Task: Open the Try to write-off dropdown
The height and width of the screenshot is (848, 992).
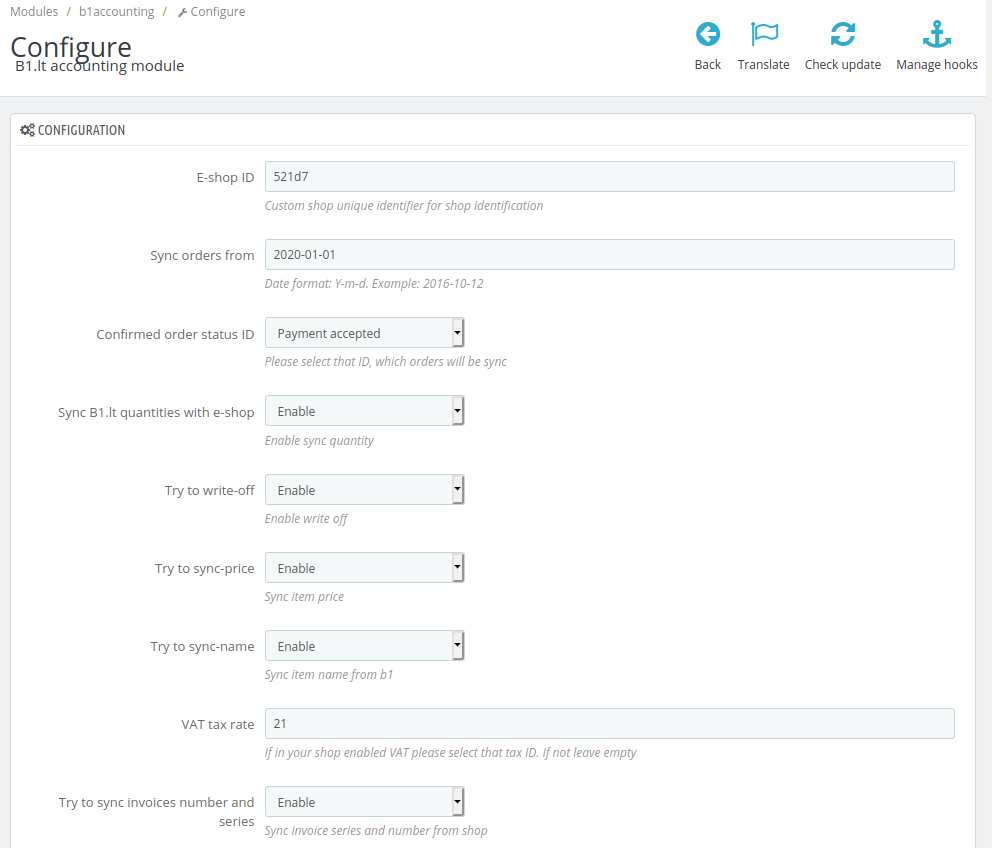Action: coord(364,490)
